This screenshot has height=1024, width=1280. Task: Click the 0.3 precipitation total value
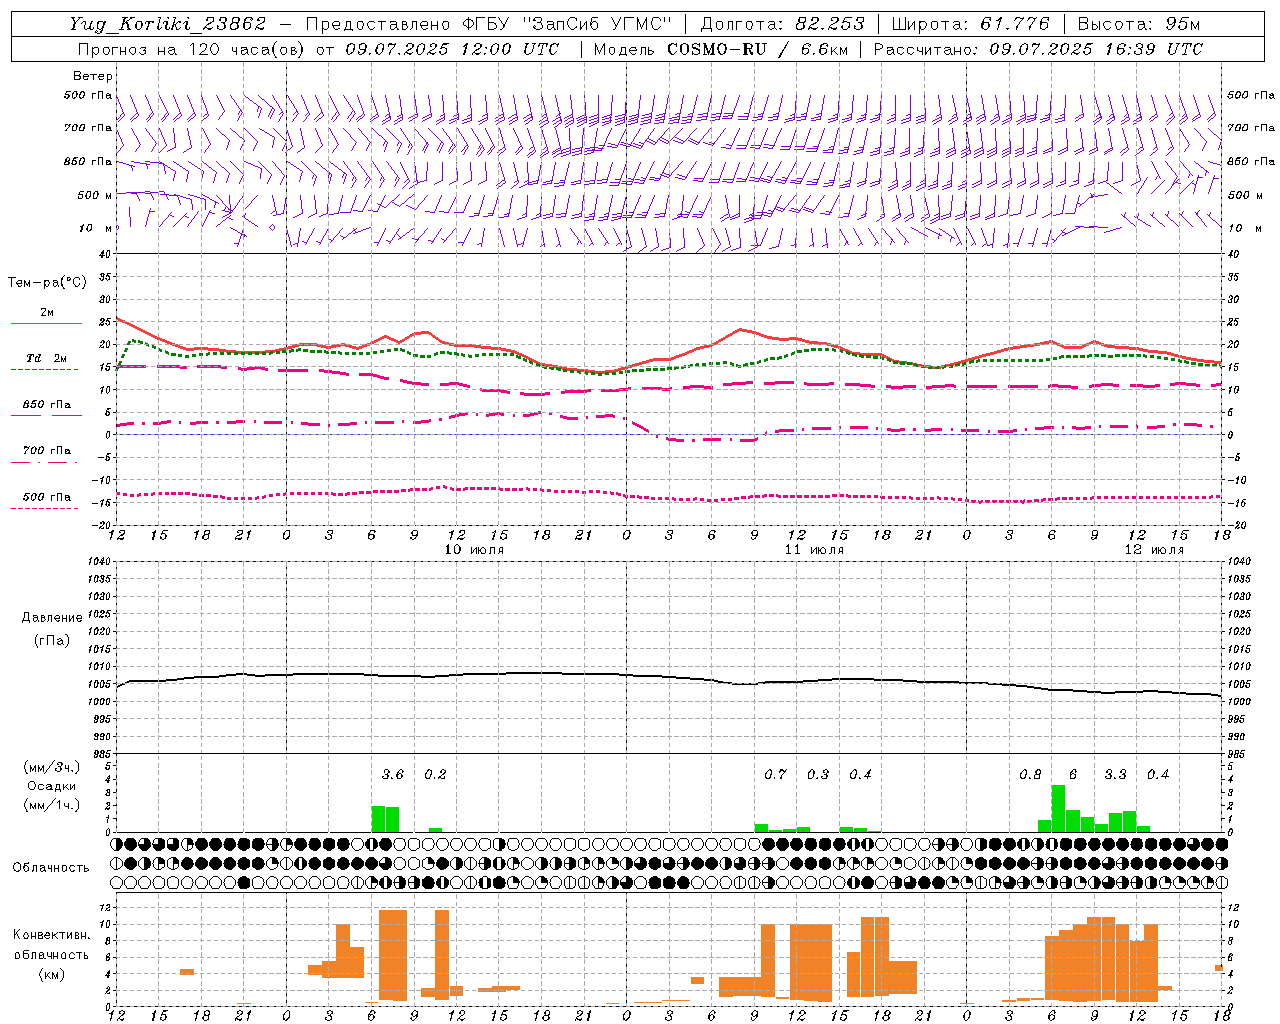pos(818,775)
